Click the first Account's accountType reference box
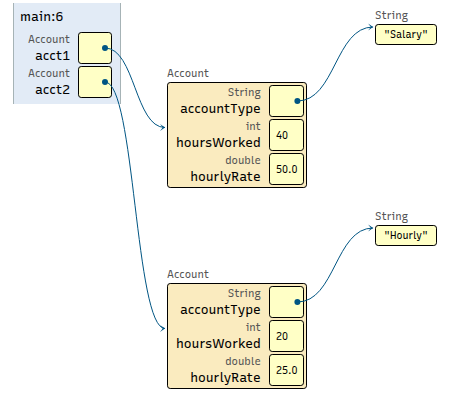Screen dimensions: 450x408 coord(286,101)
